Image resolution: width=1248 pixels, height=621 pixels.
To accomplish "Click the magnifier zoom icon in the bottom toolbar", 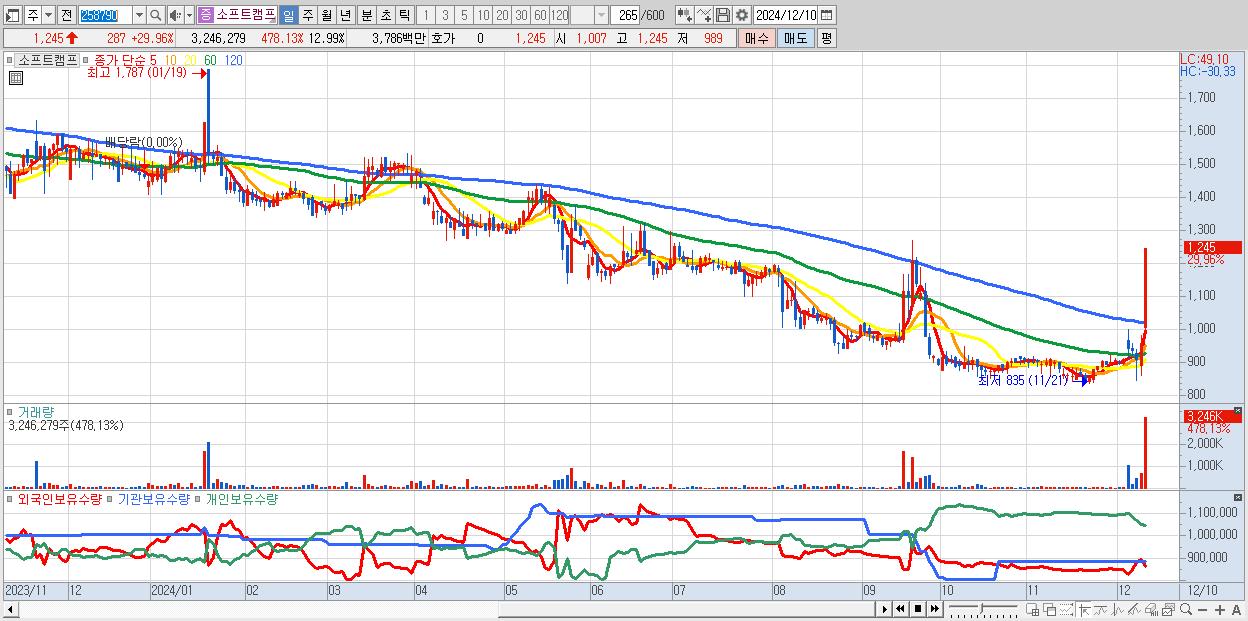I will tap(1186, 609).
